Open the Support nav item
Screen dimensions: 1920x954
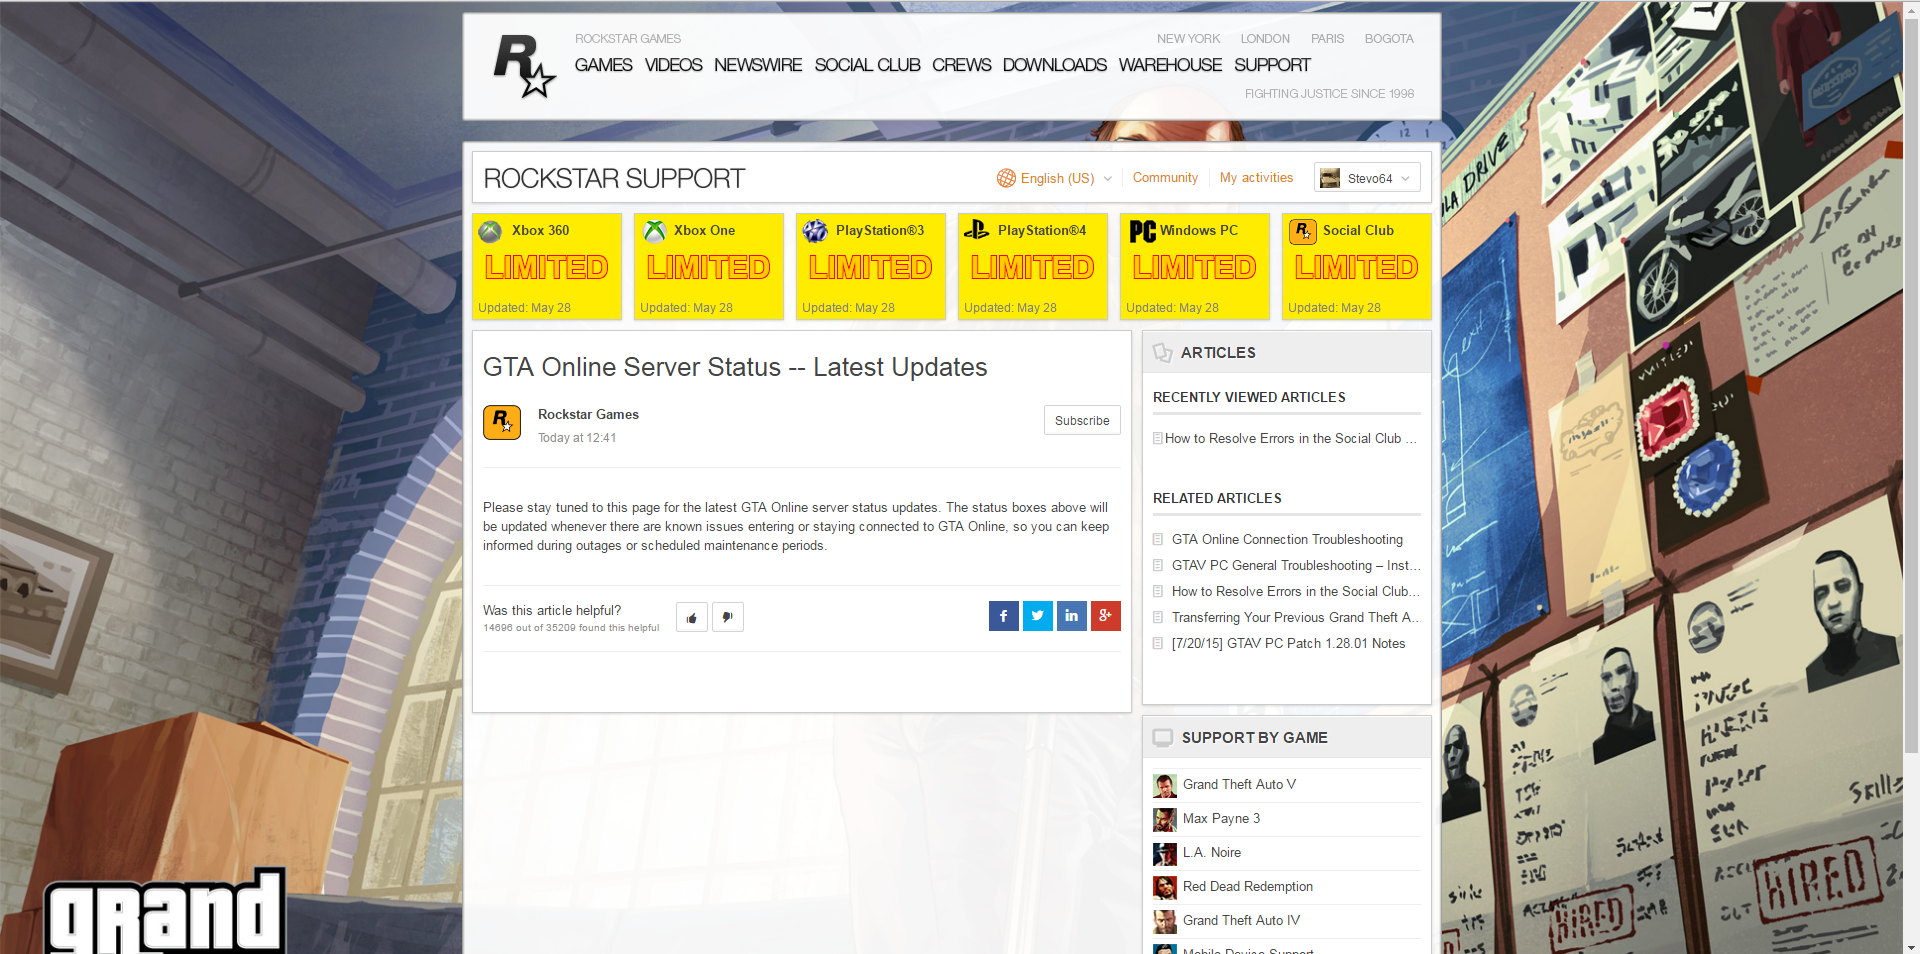pos(1272,65)
